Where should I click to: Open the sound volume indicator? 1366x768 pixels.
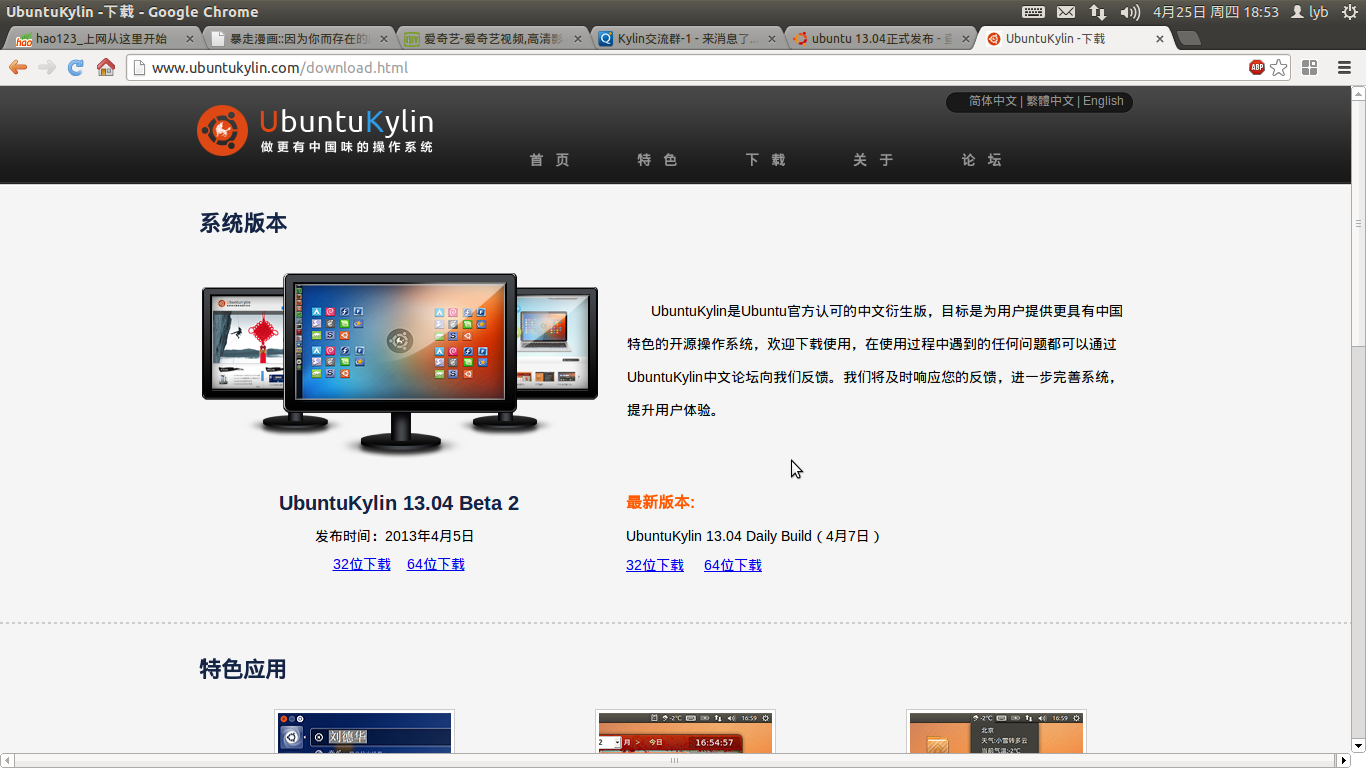1130,12
